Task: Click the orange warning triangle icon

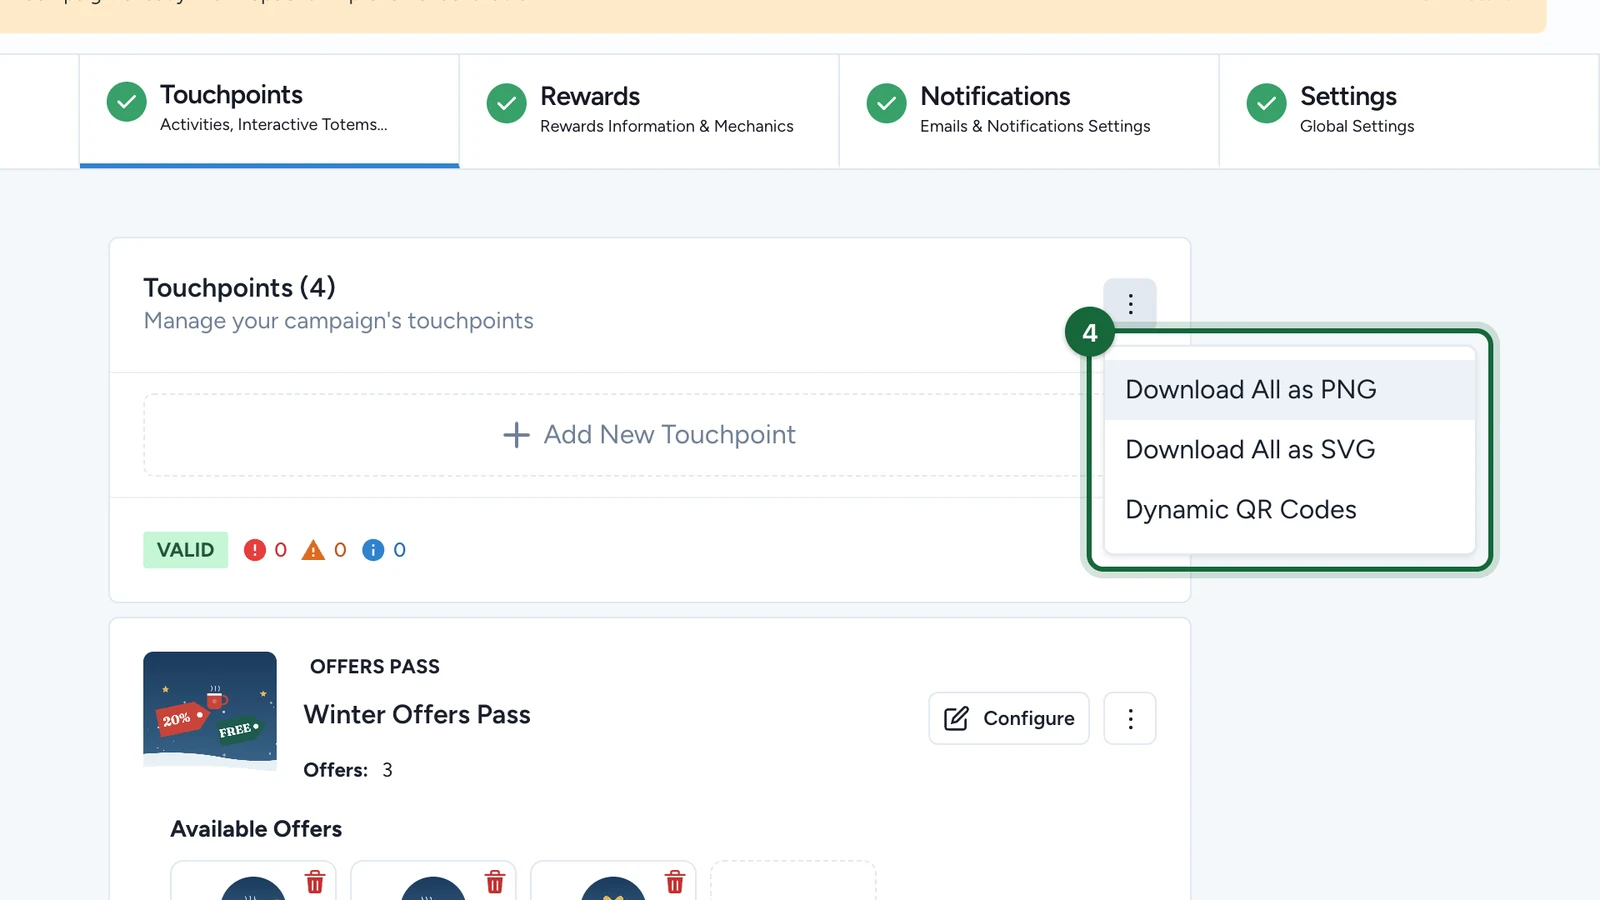Action: (313, 550)
